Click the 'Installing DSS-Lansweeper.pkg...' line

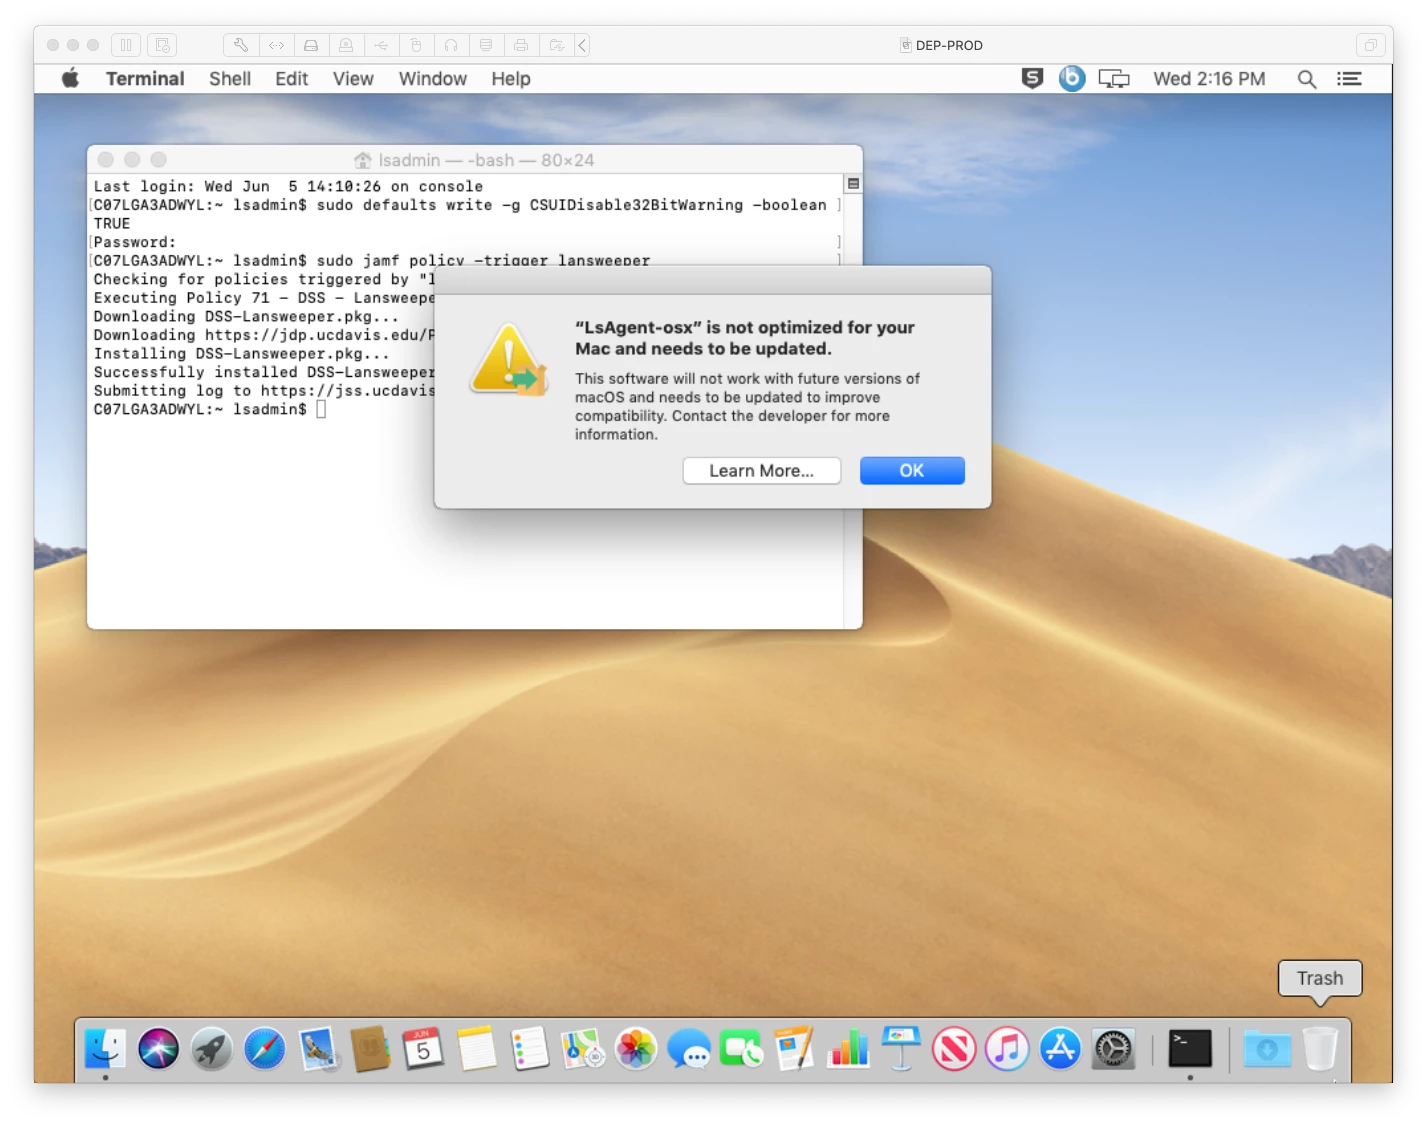(241, 354)
